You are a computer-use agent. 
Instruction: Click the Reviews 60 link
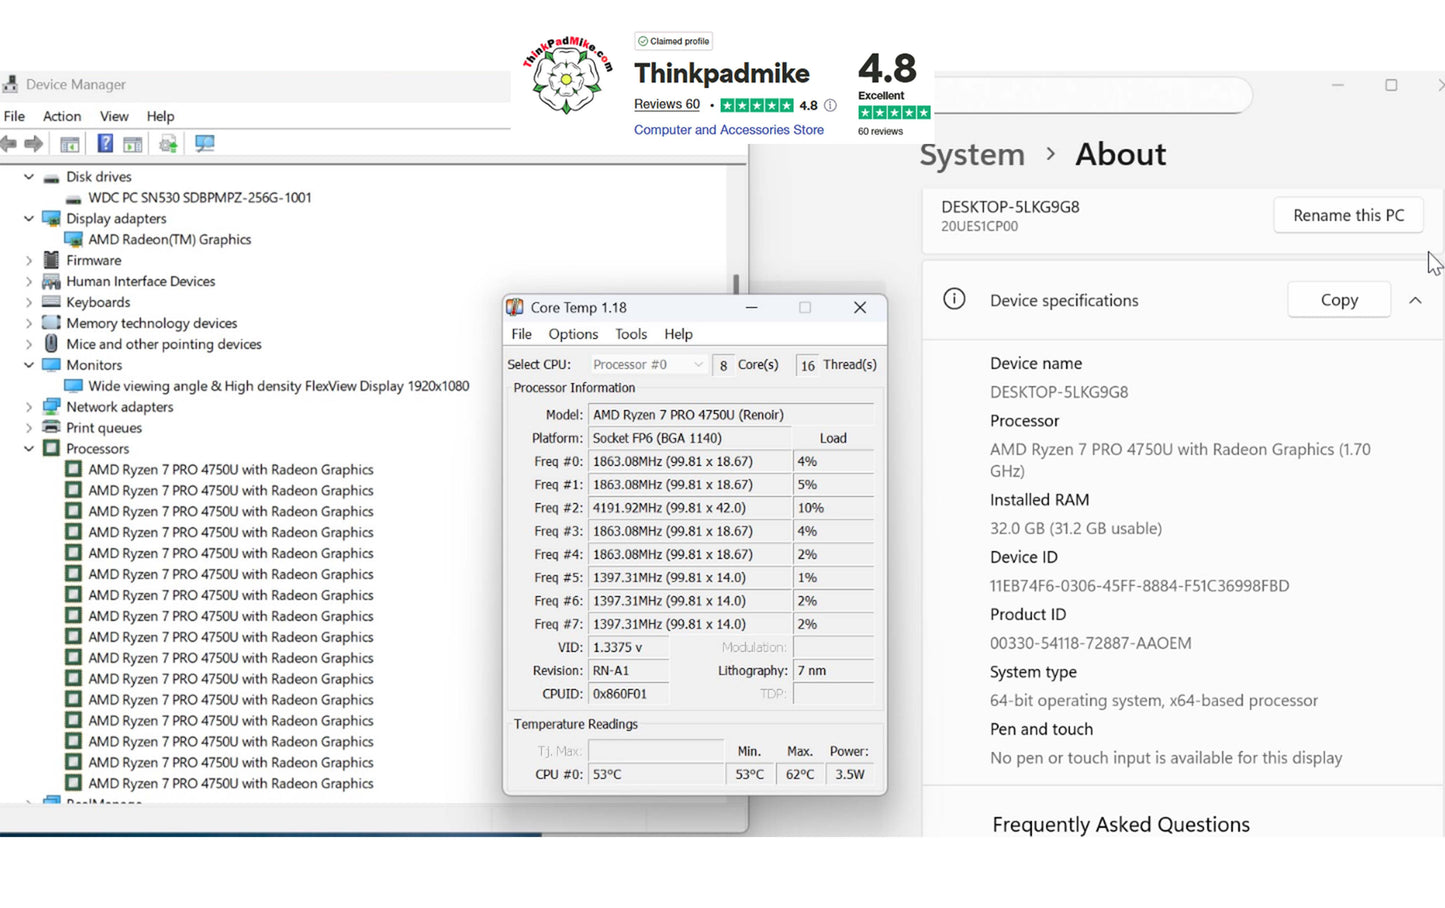(x=667, y=104)
